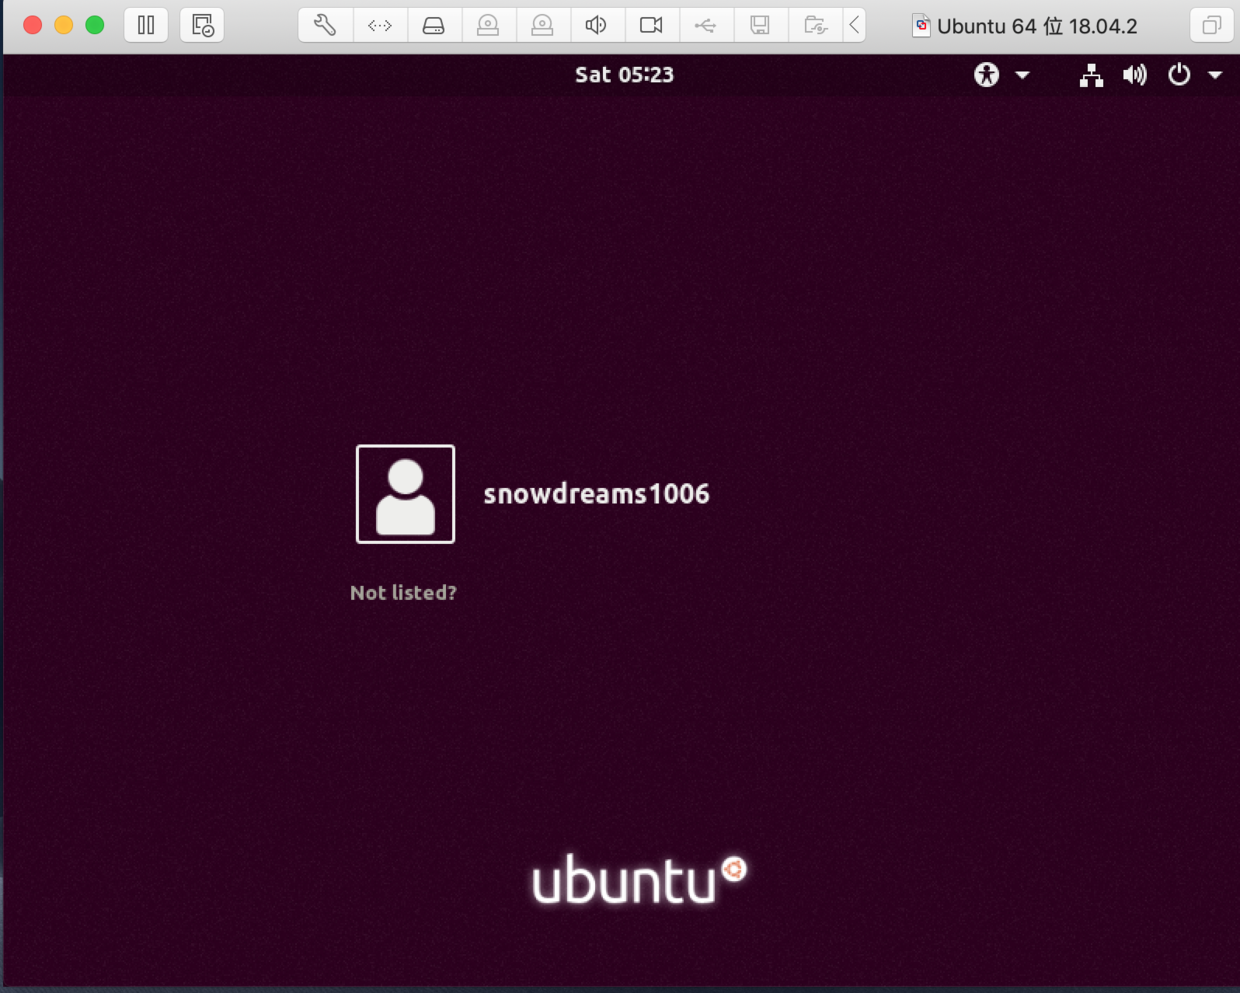Collapse the toolbar using the left chevron
Image resolution: width=1240 pixels, height=993 pixels.
[855, 25]
